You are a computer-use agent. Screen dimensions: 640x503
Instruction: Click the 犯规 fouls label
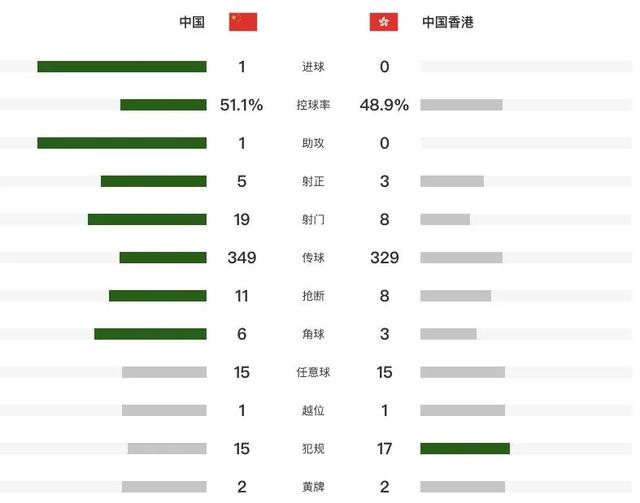click(x=313, y=449)
